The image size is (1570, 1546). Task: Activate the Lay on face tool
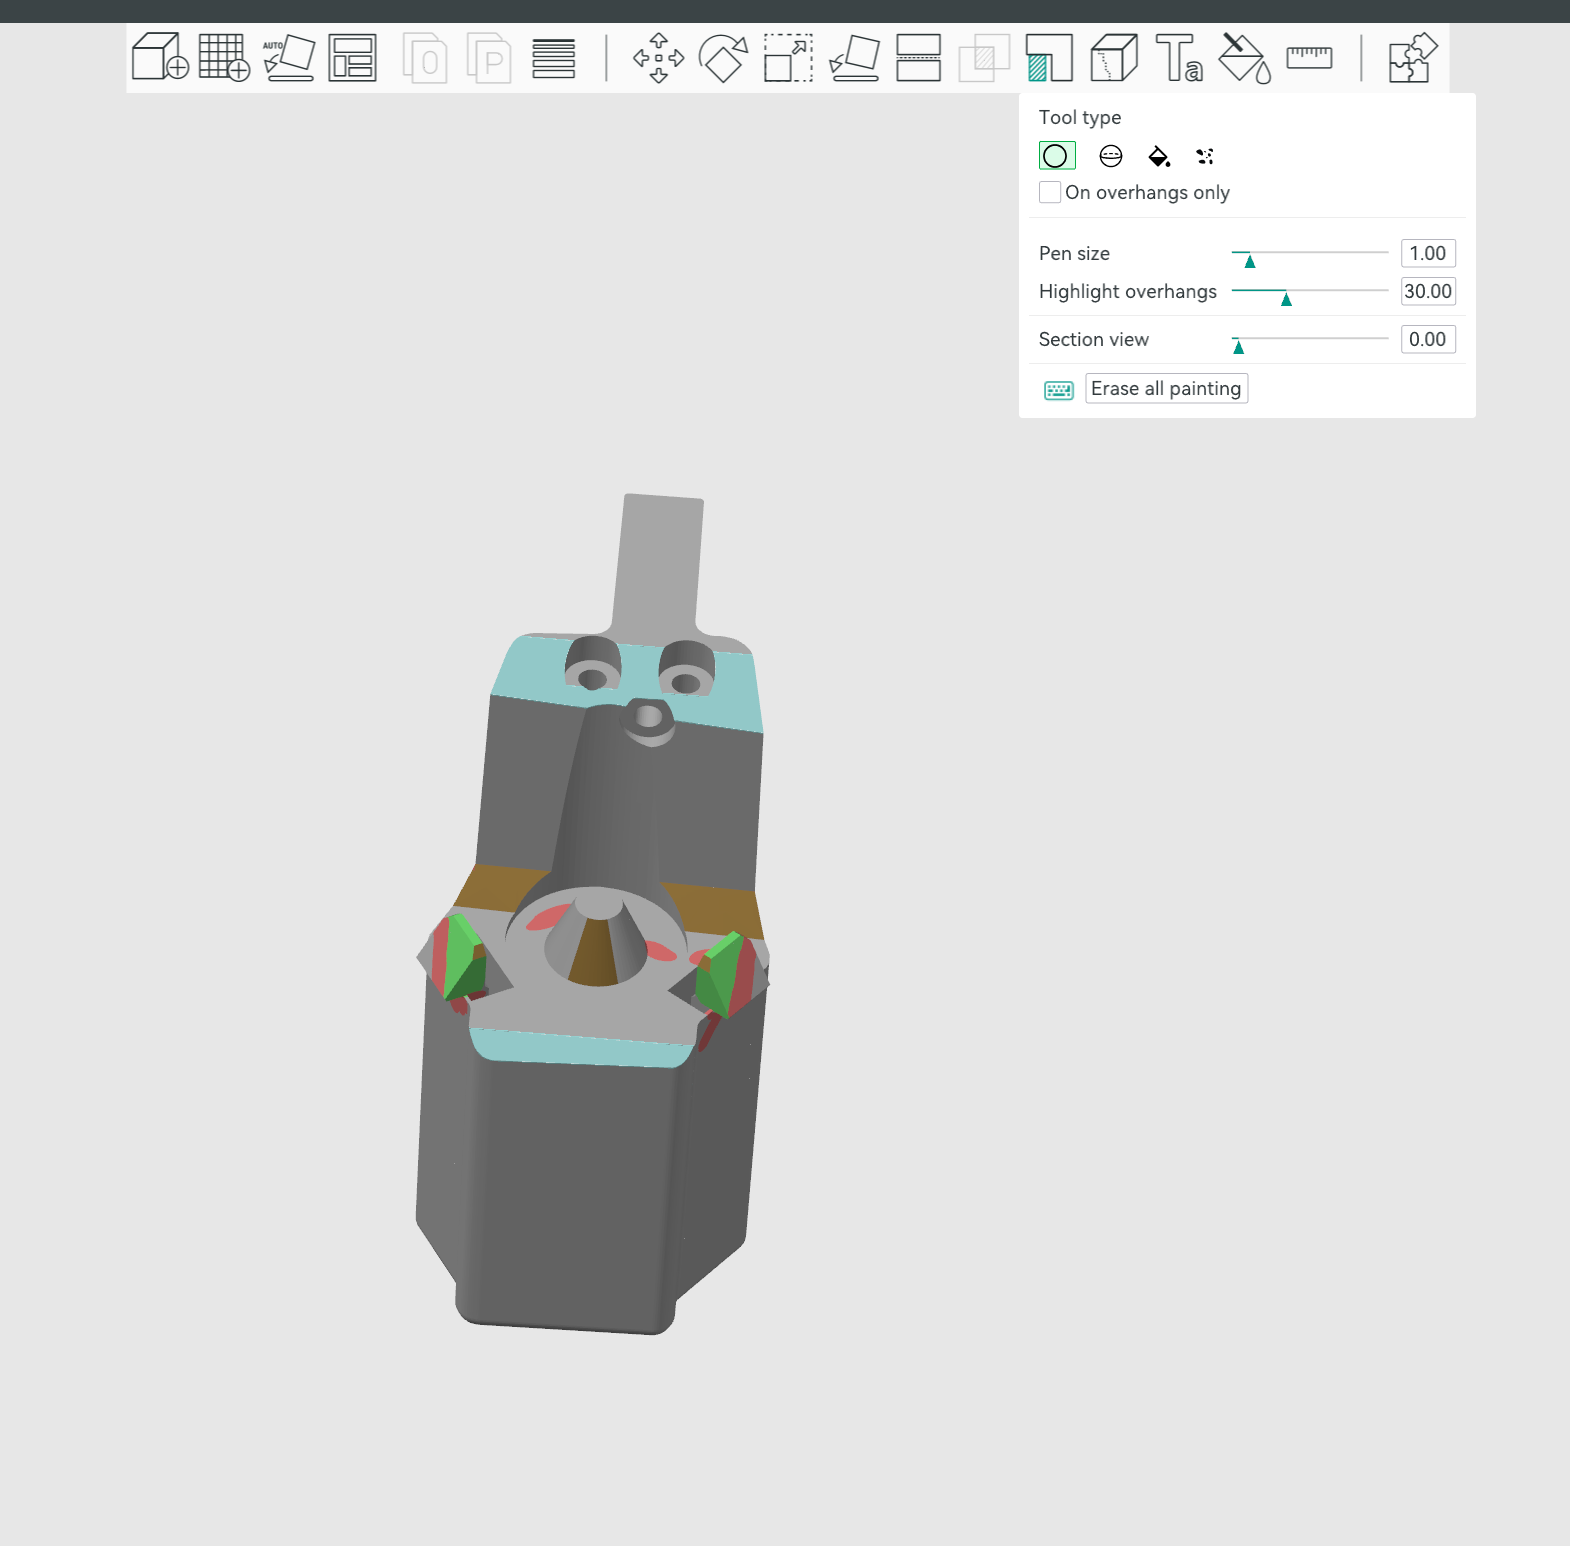[854, 57]
